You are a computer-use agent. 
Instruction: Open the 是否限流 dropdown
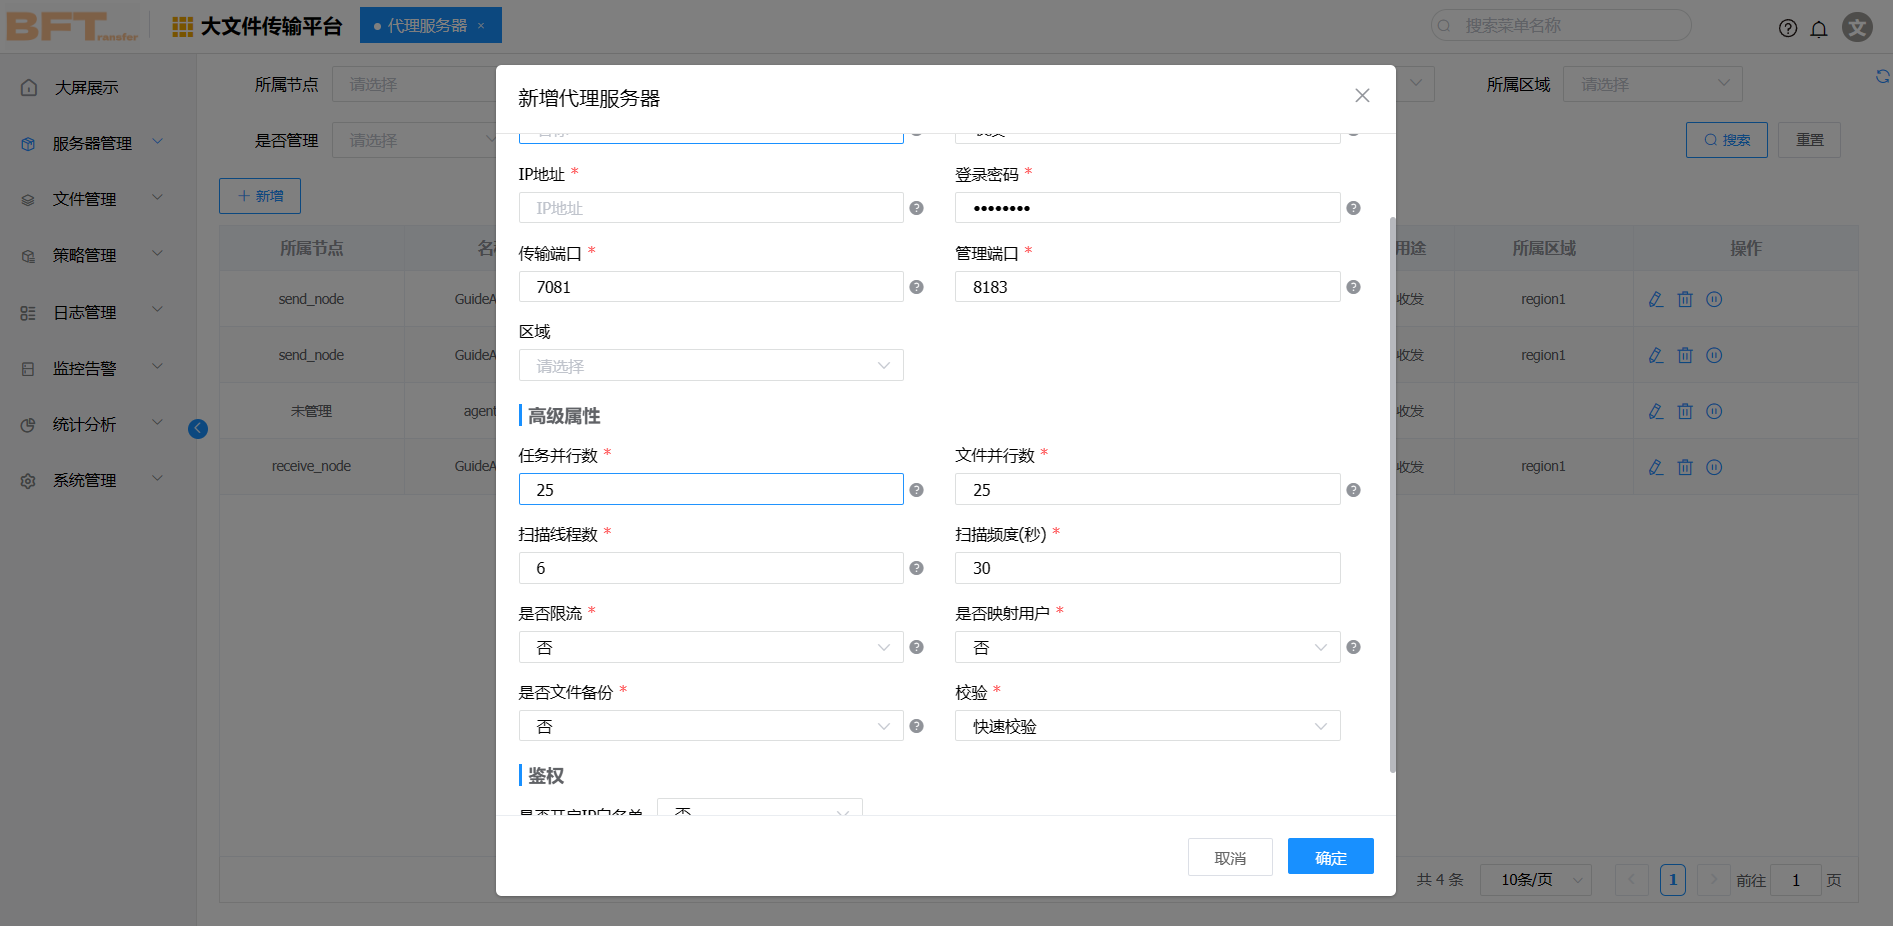tap(710, 647)
